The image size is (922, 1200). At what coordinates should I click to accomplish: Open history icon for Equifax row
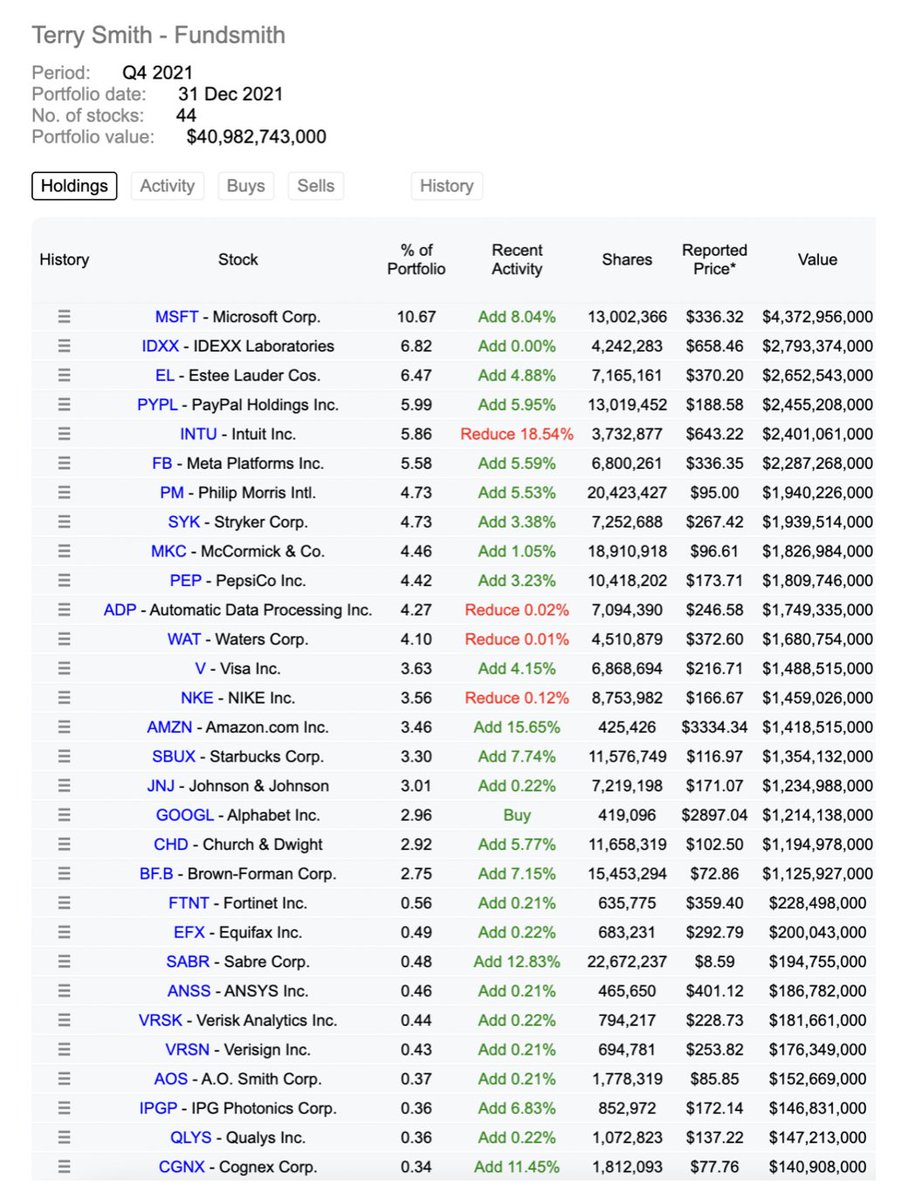click(64, 933)
